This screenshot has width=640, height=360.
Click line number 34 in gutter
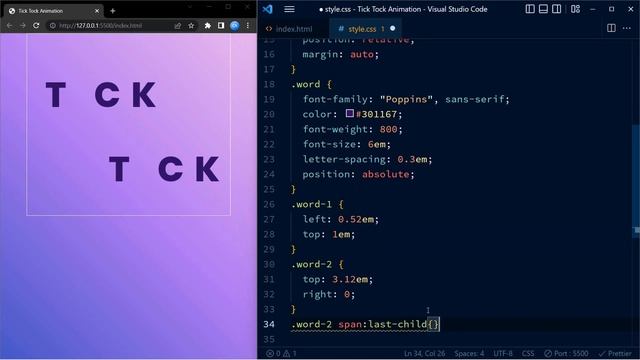269,324
